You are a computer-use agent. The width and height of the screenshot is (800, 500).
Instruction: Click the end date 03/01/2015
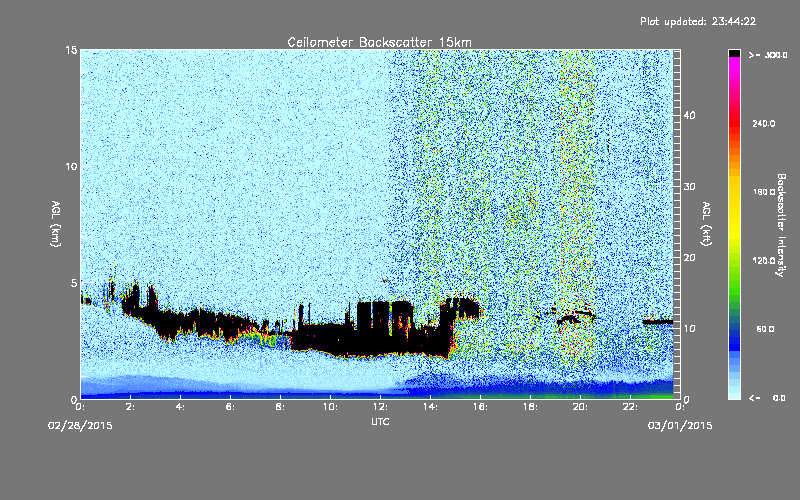point(680,426)
